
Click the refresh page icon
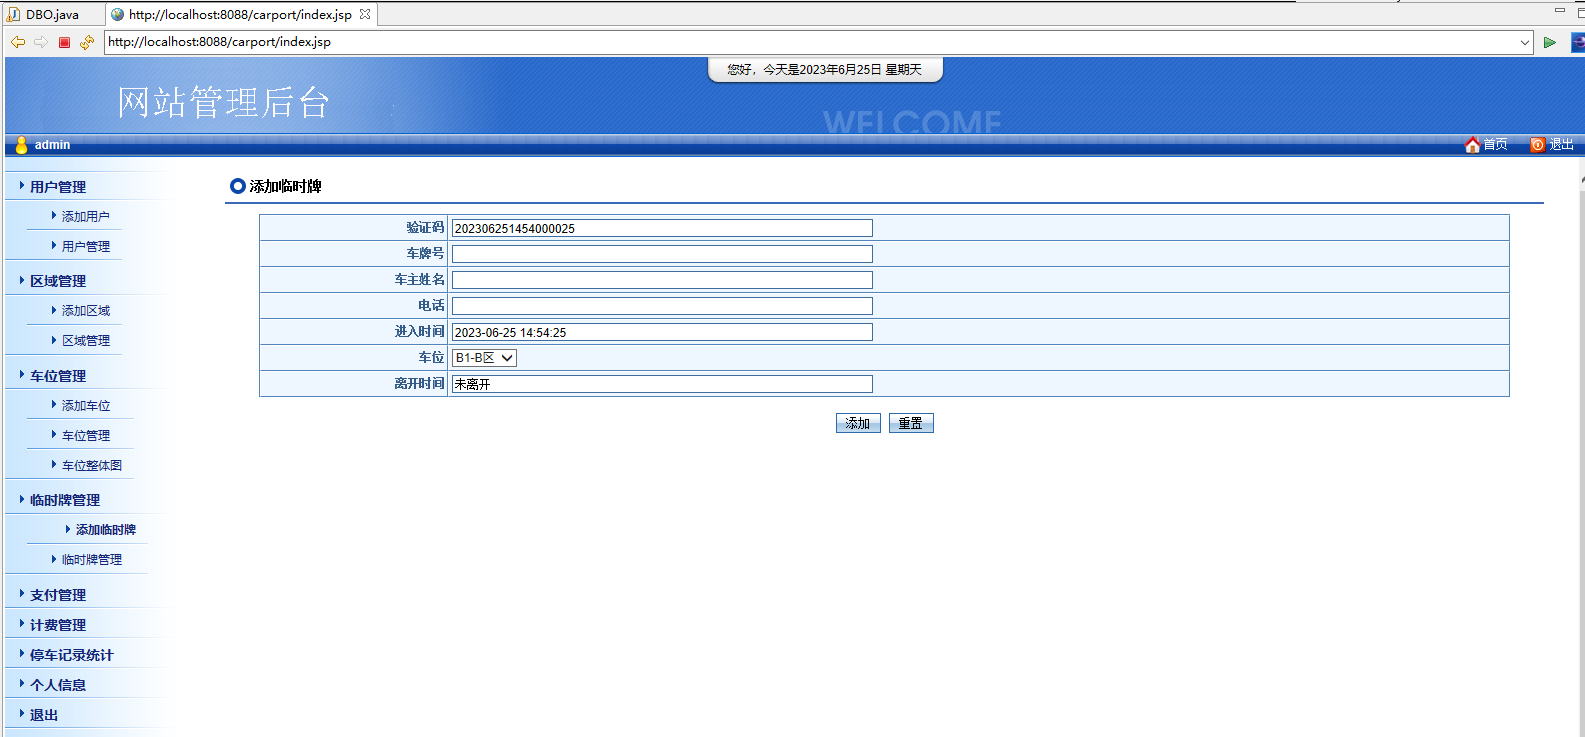(x=87, y=42)
